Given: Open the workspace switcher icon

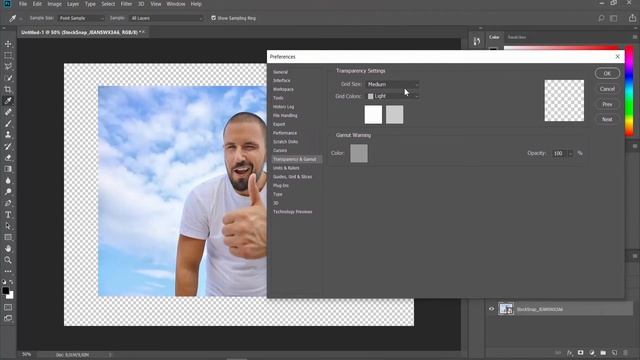Looking at the screenshot, I should click(x=613, y=18).
